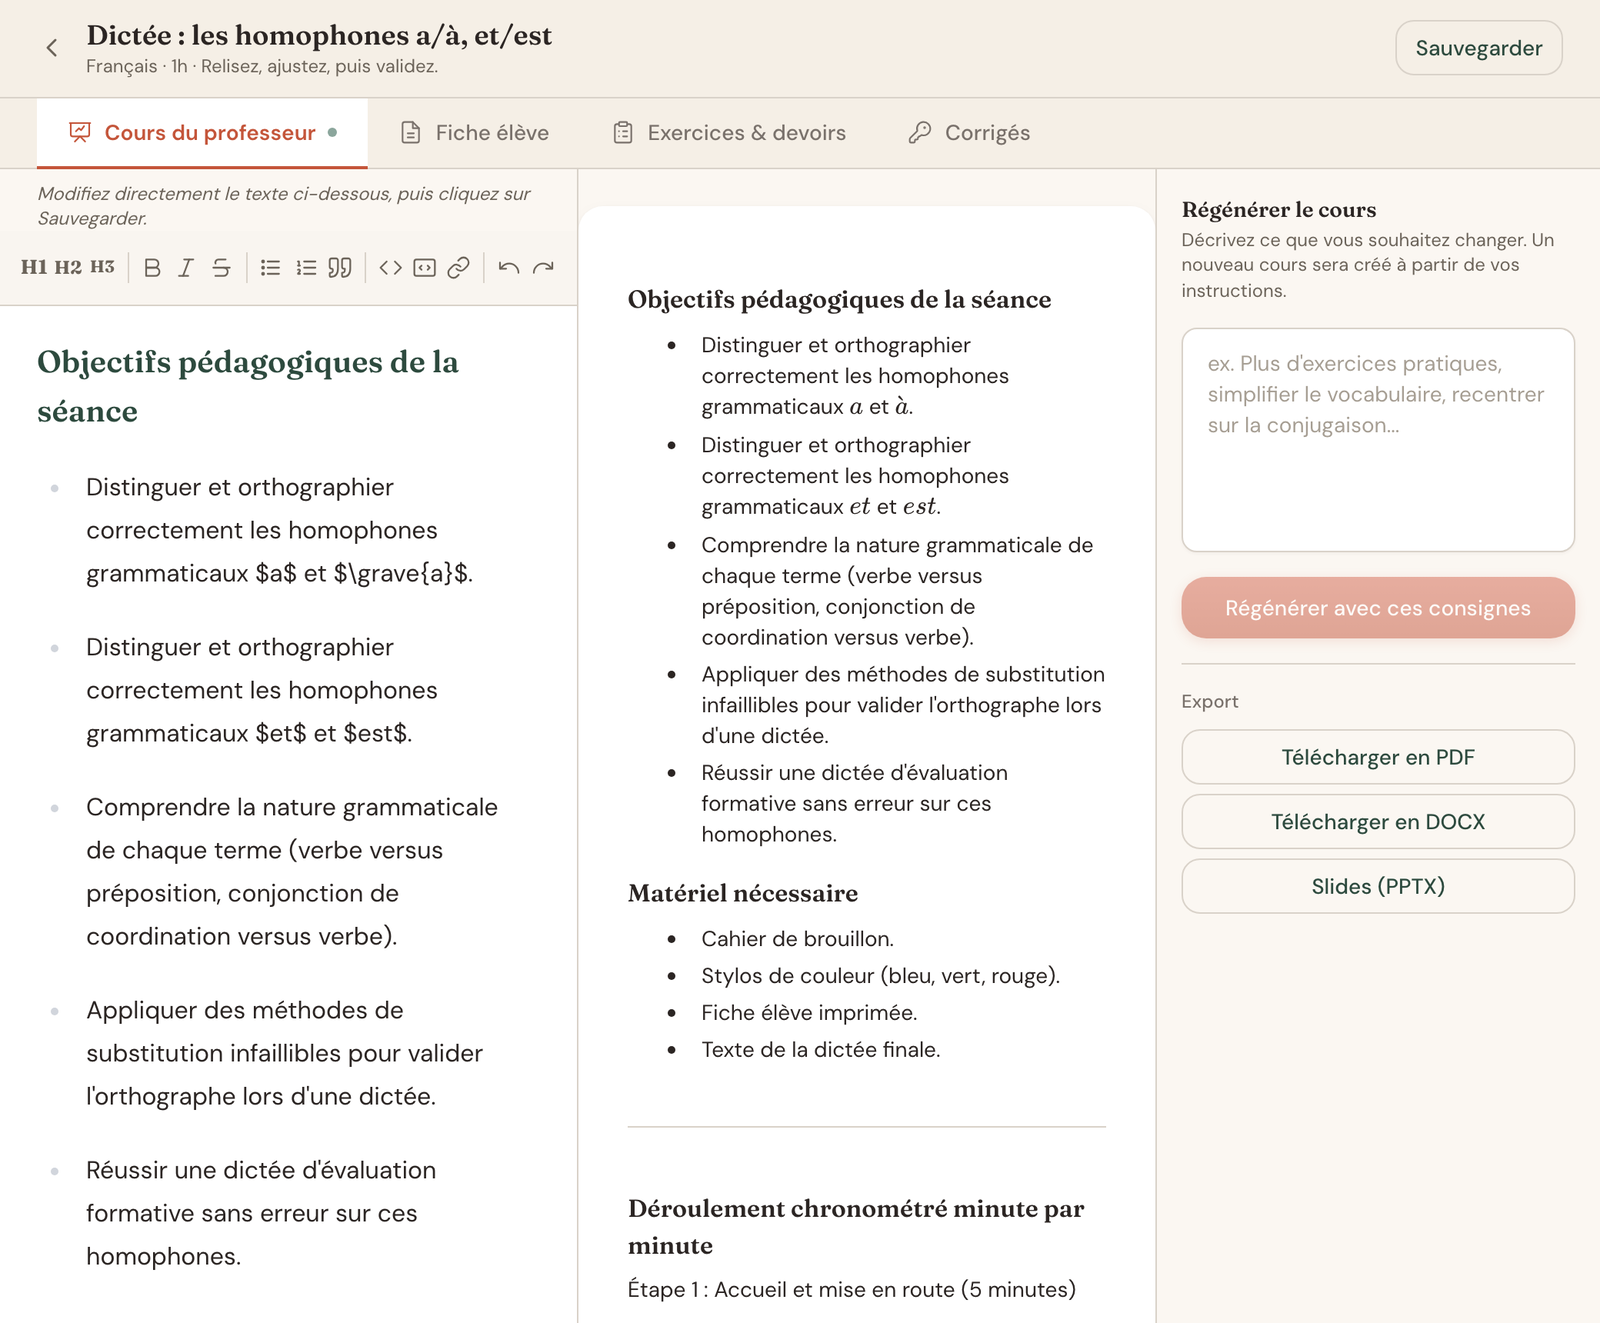Insert a code block
The width and height of the screenshot is (1600, 1323).
coord(425,268)
